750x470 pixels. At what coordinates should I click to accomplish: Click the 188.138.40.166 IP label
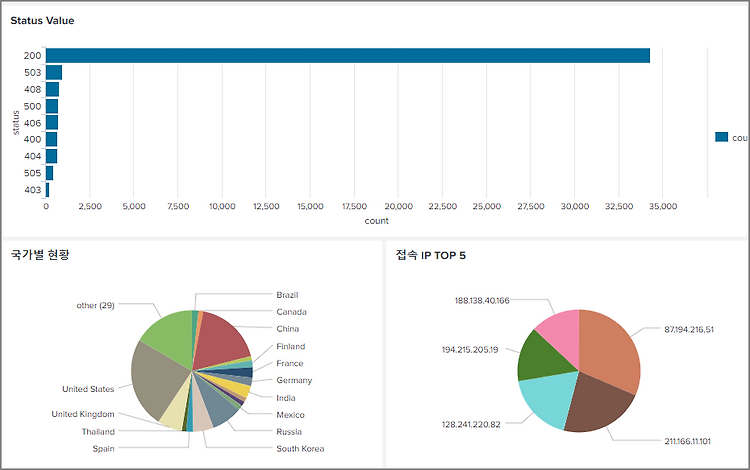tap(482, 301)
